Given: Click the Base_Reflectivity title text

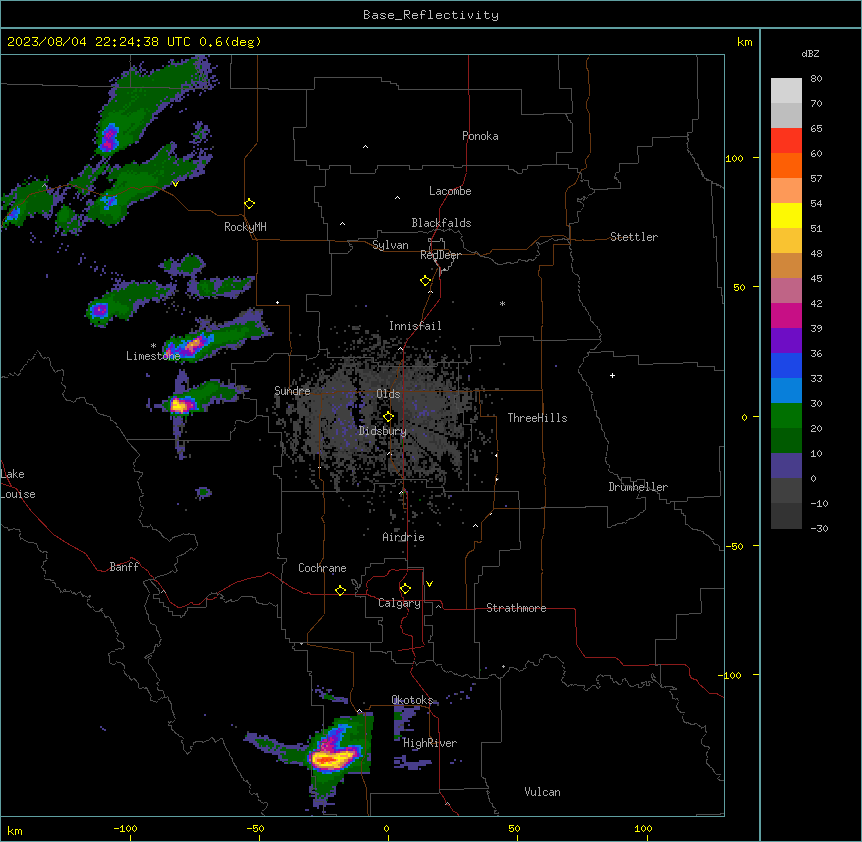Looking at the screenshot, I should pyautogui.click(x=431, y=15).
